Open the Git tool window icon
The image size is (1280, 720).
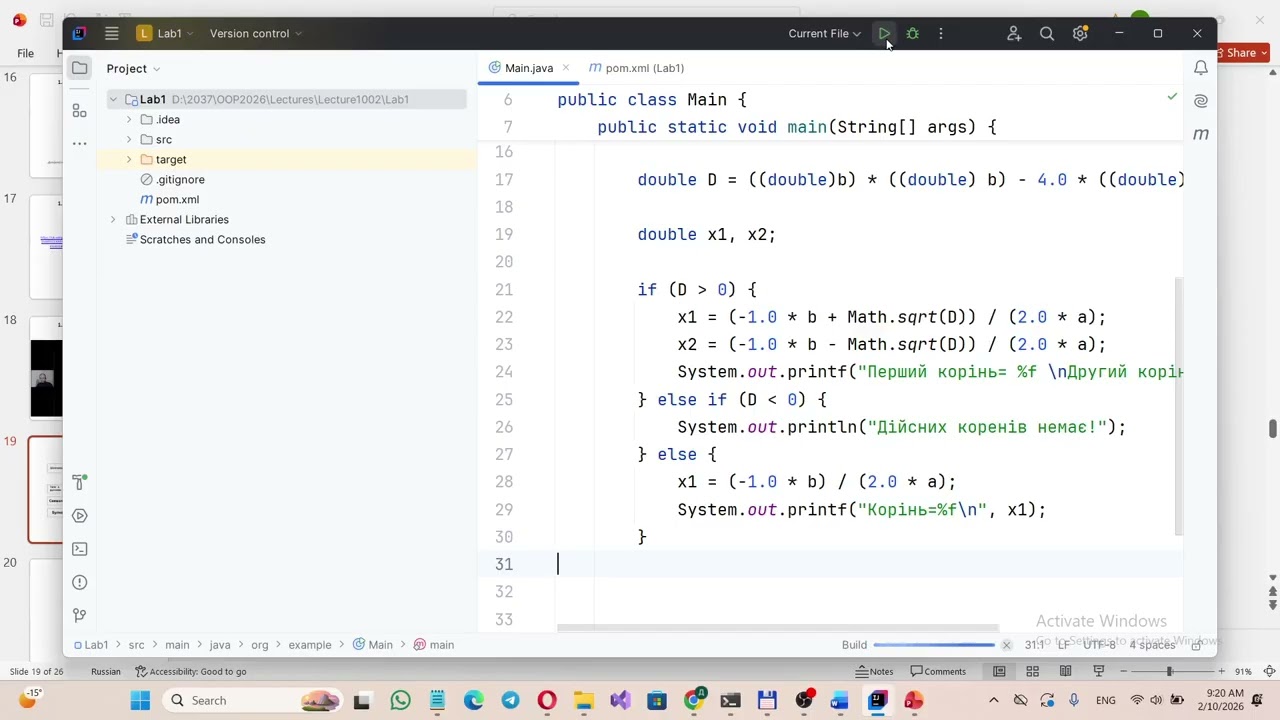pos(80,615)
